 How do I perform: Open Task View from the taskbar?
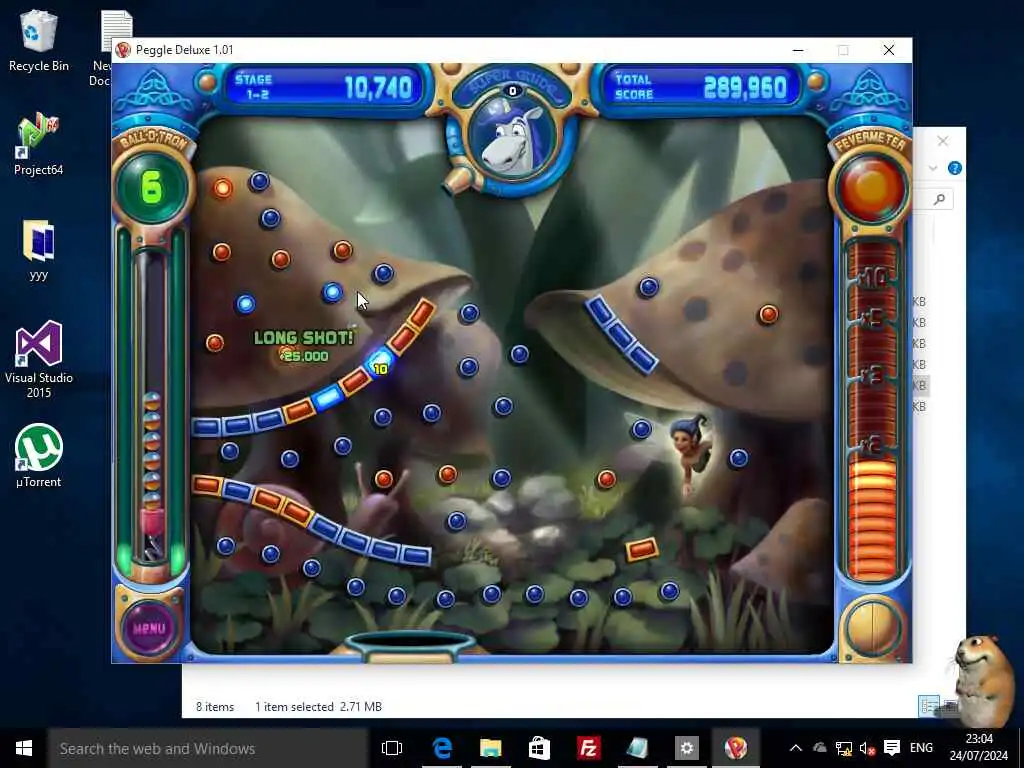392,748
